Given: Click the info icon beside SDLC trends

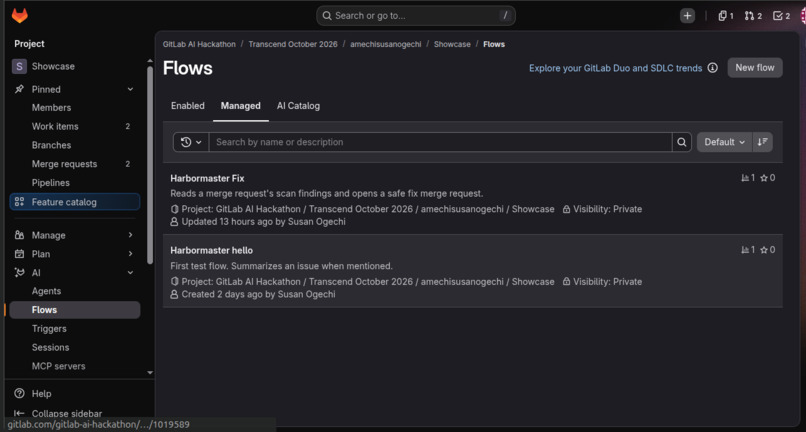Looking at the screenshot, I should tap(712, 68).
